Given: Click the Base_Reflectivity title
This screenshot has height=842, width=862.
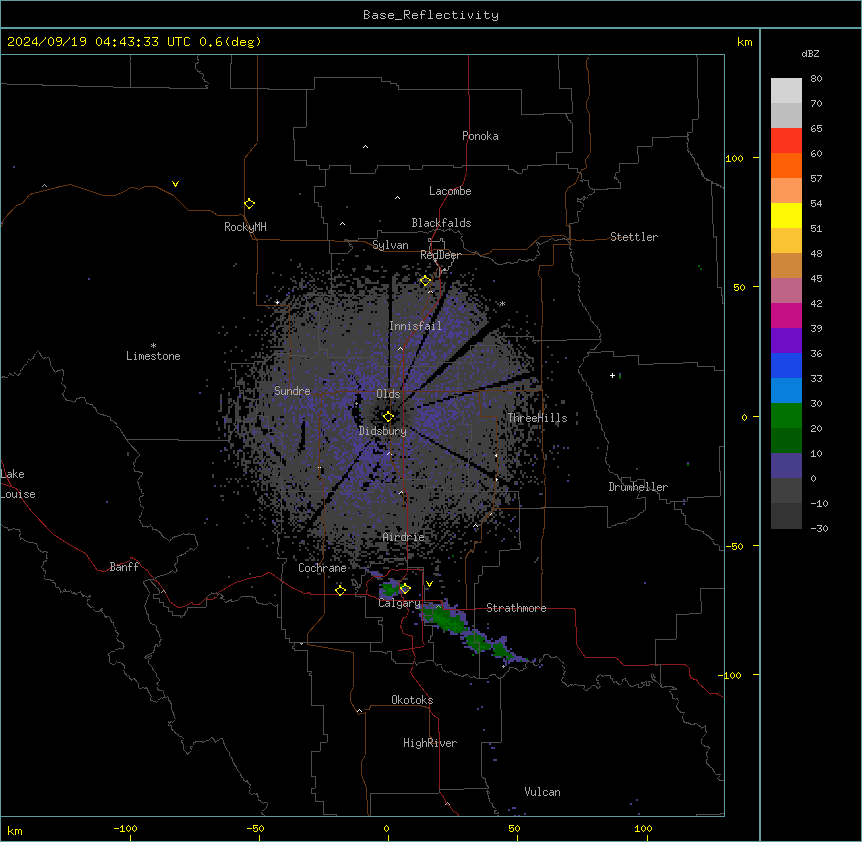Looking at the screenshot, I should [x=431, y=15].
